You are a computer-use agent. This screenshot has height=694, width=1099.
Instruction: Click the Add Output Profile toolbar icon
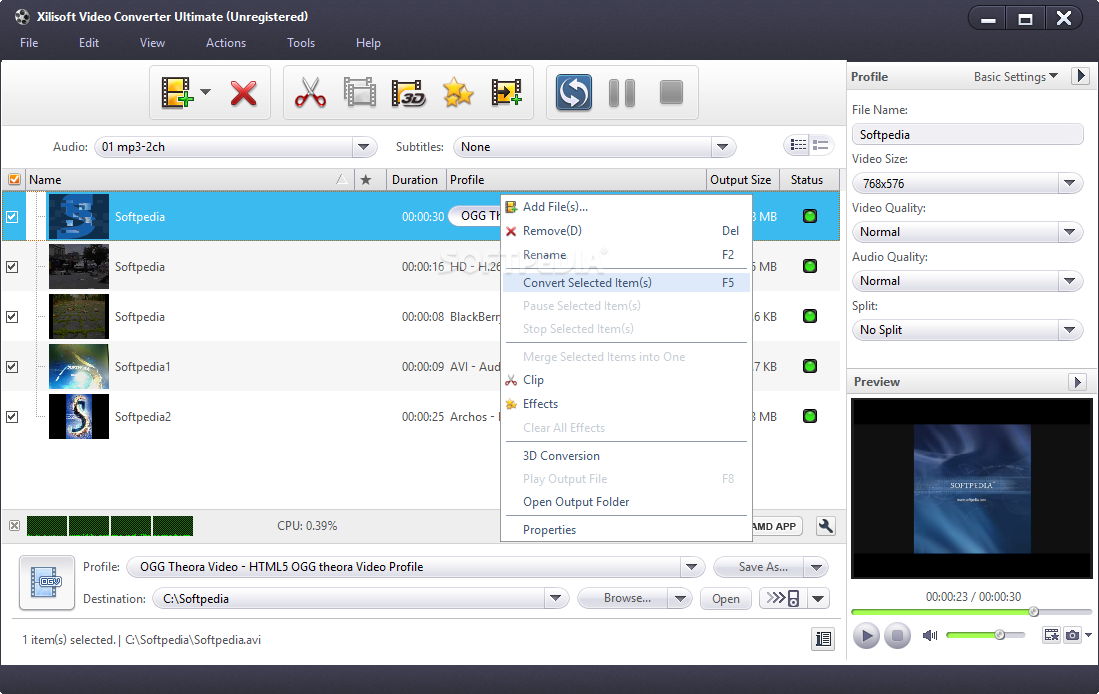pos(506,93)
